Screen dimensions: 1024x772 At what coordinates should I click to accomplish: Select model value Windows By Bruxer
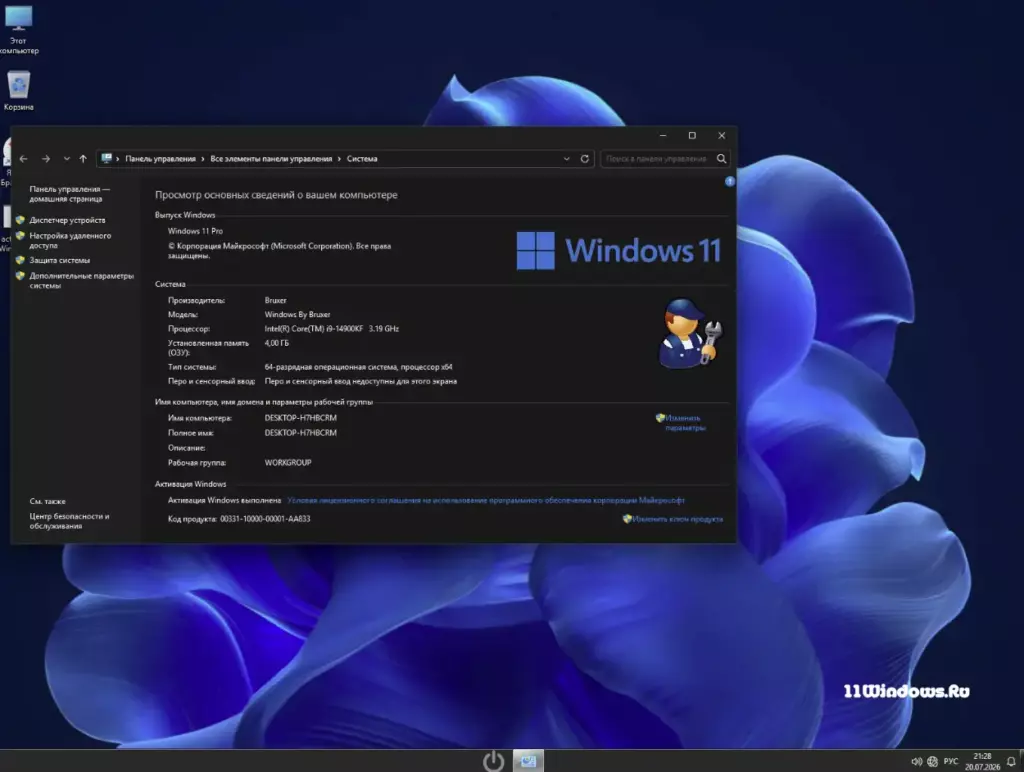(x=297, y=314)
